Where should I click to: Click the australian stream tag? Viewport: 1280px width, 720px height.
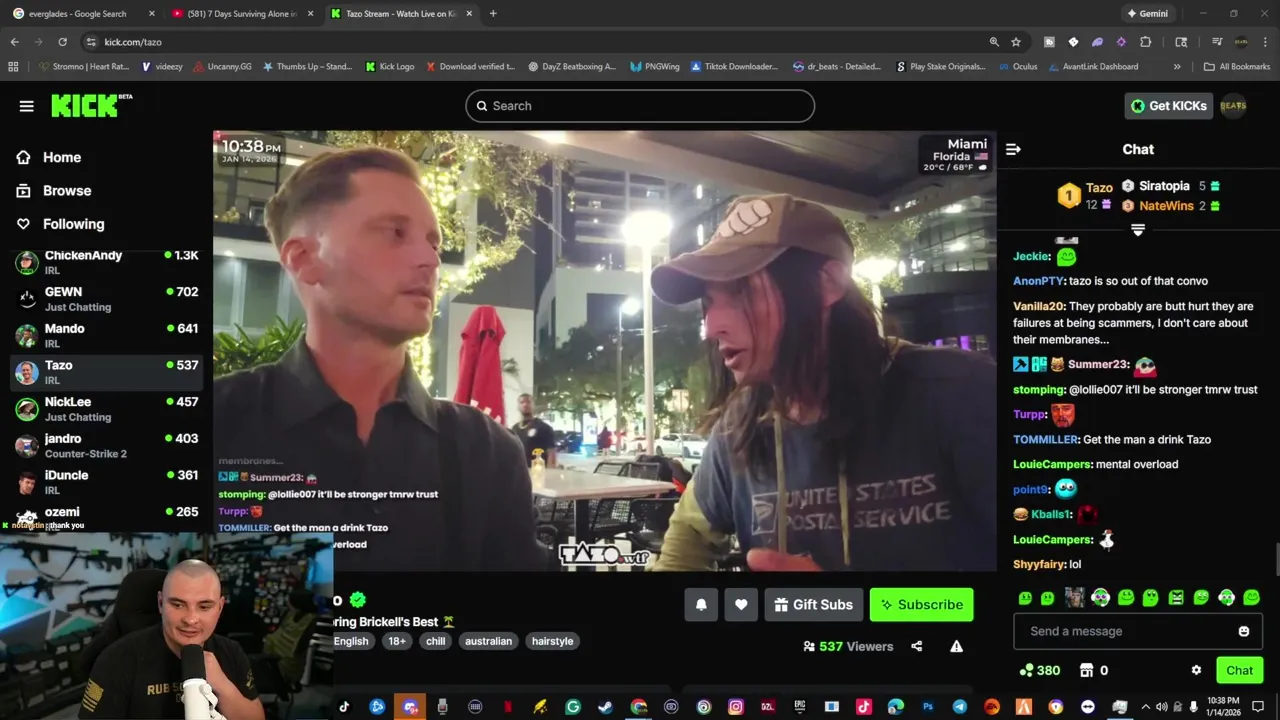(x=488, y=641)
